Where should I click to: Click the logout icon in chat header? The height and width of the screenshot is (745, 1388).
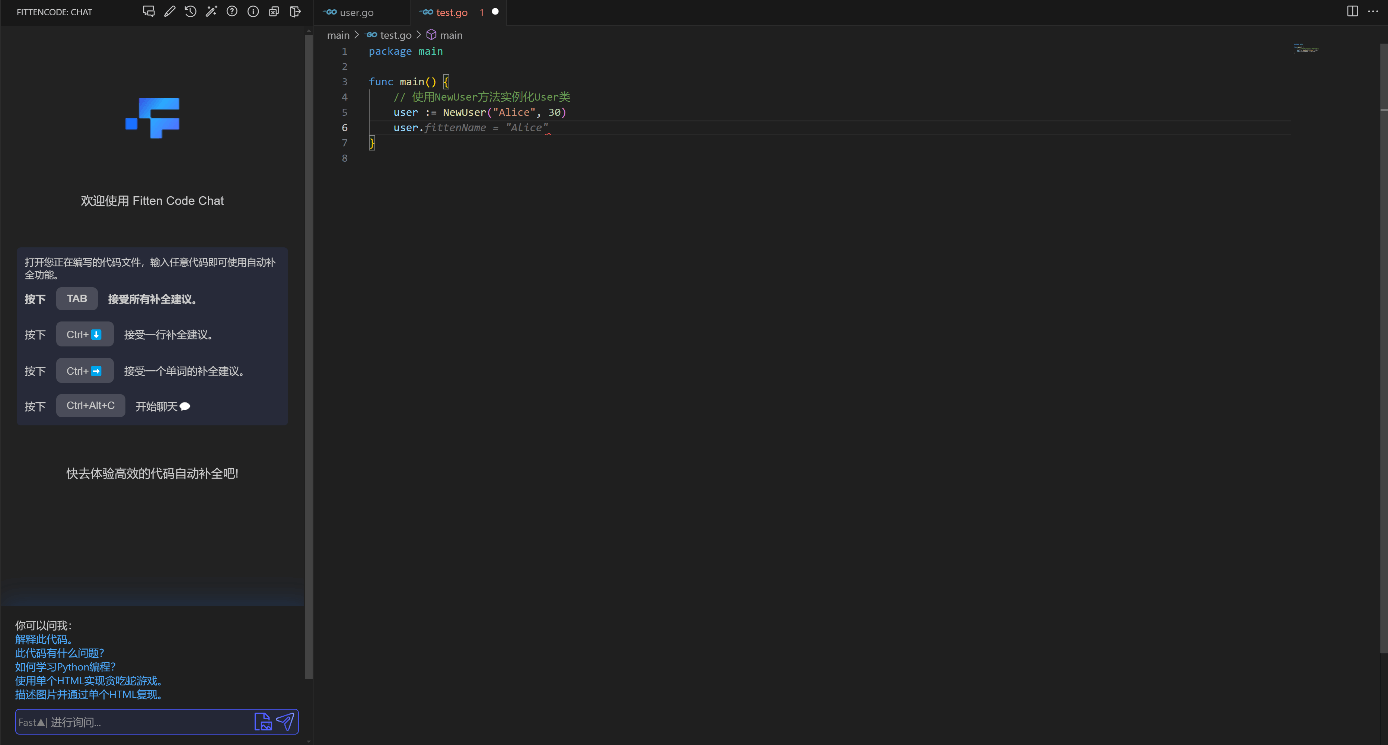pyautogui.click(x=295, y=12)
